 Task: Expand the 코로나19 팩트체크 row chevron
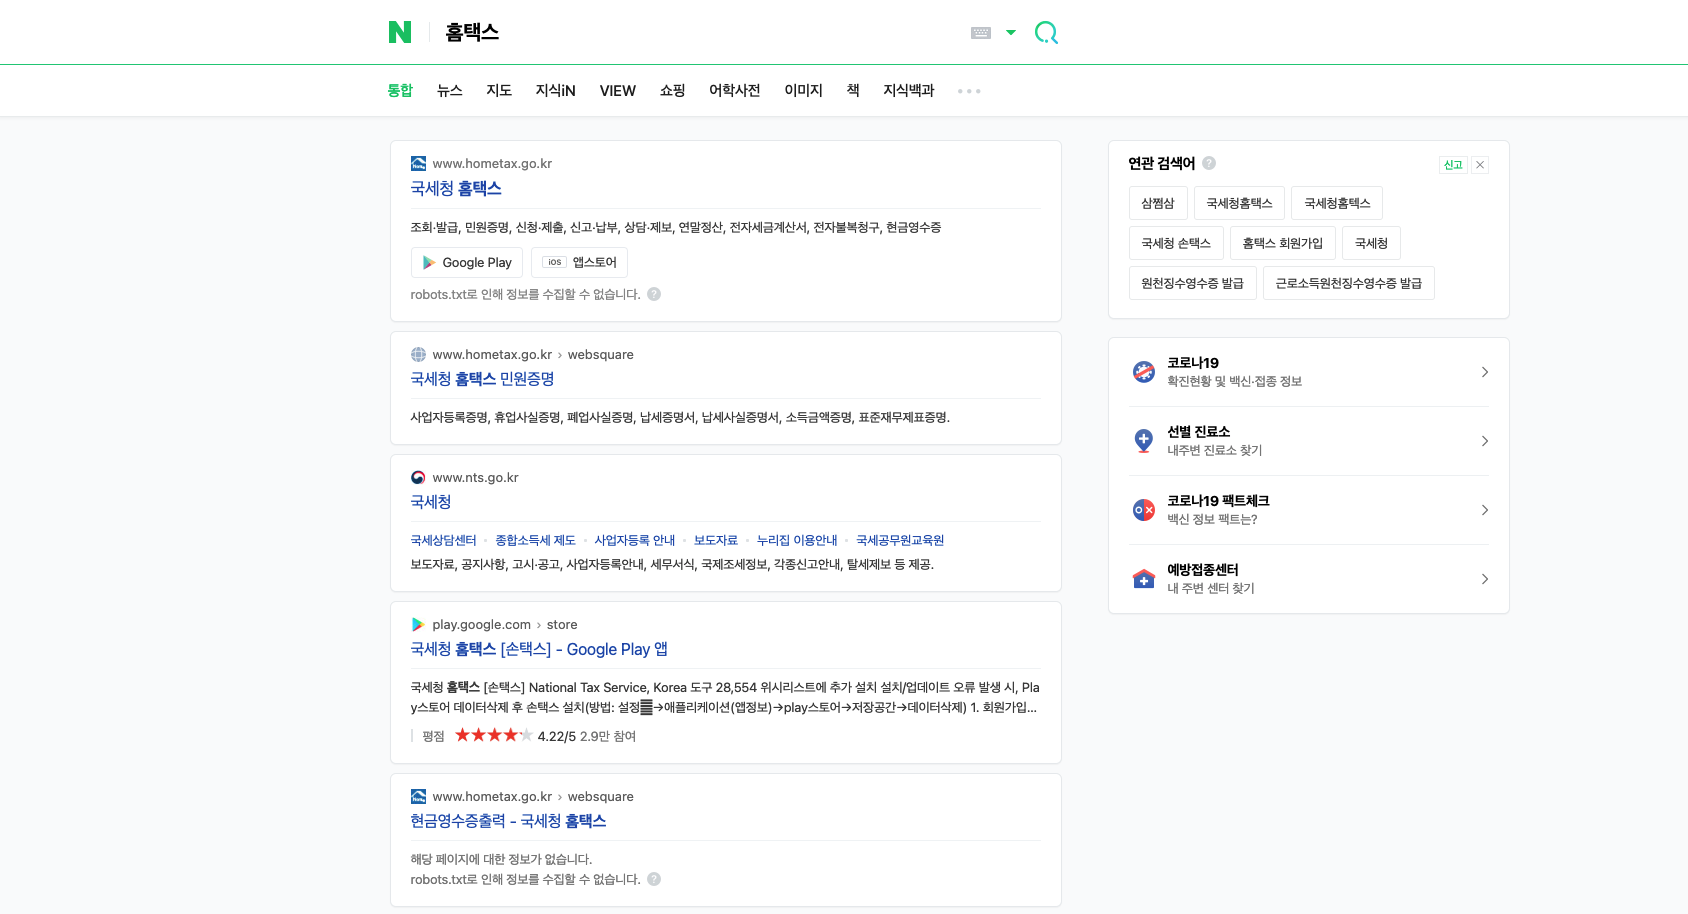[x=1485, y=510]
